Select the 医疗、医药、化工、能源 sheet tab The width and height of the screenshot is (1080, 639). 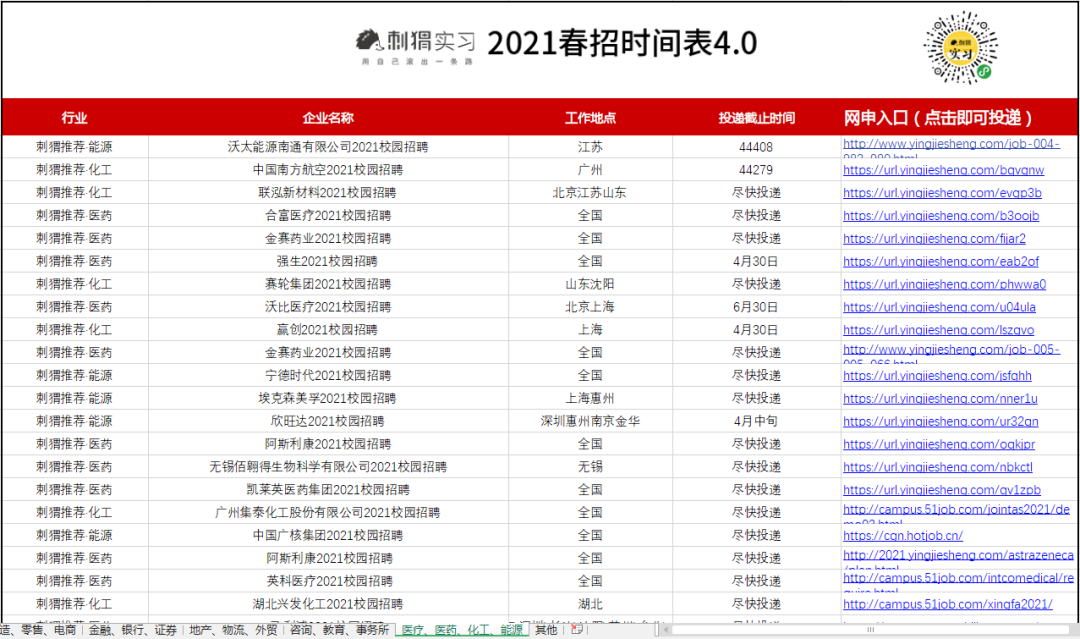point(462,630)
